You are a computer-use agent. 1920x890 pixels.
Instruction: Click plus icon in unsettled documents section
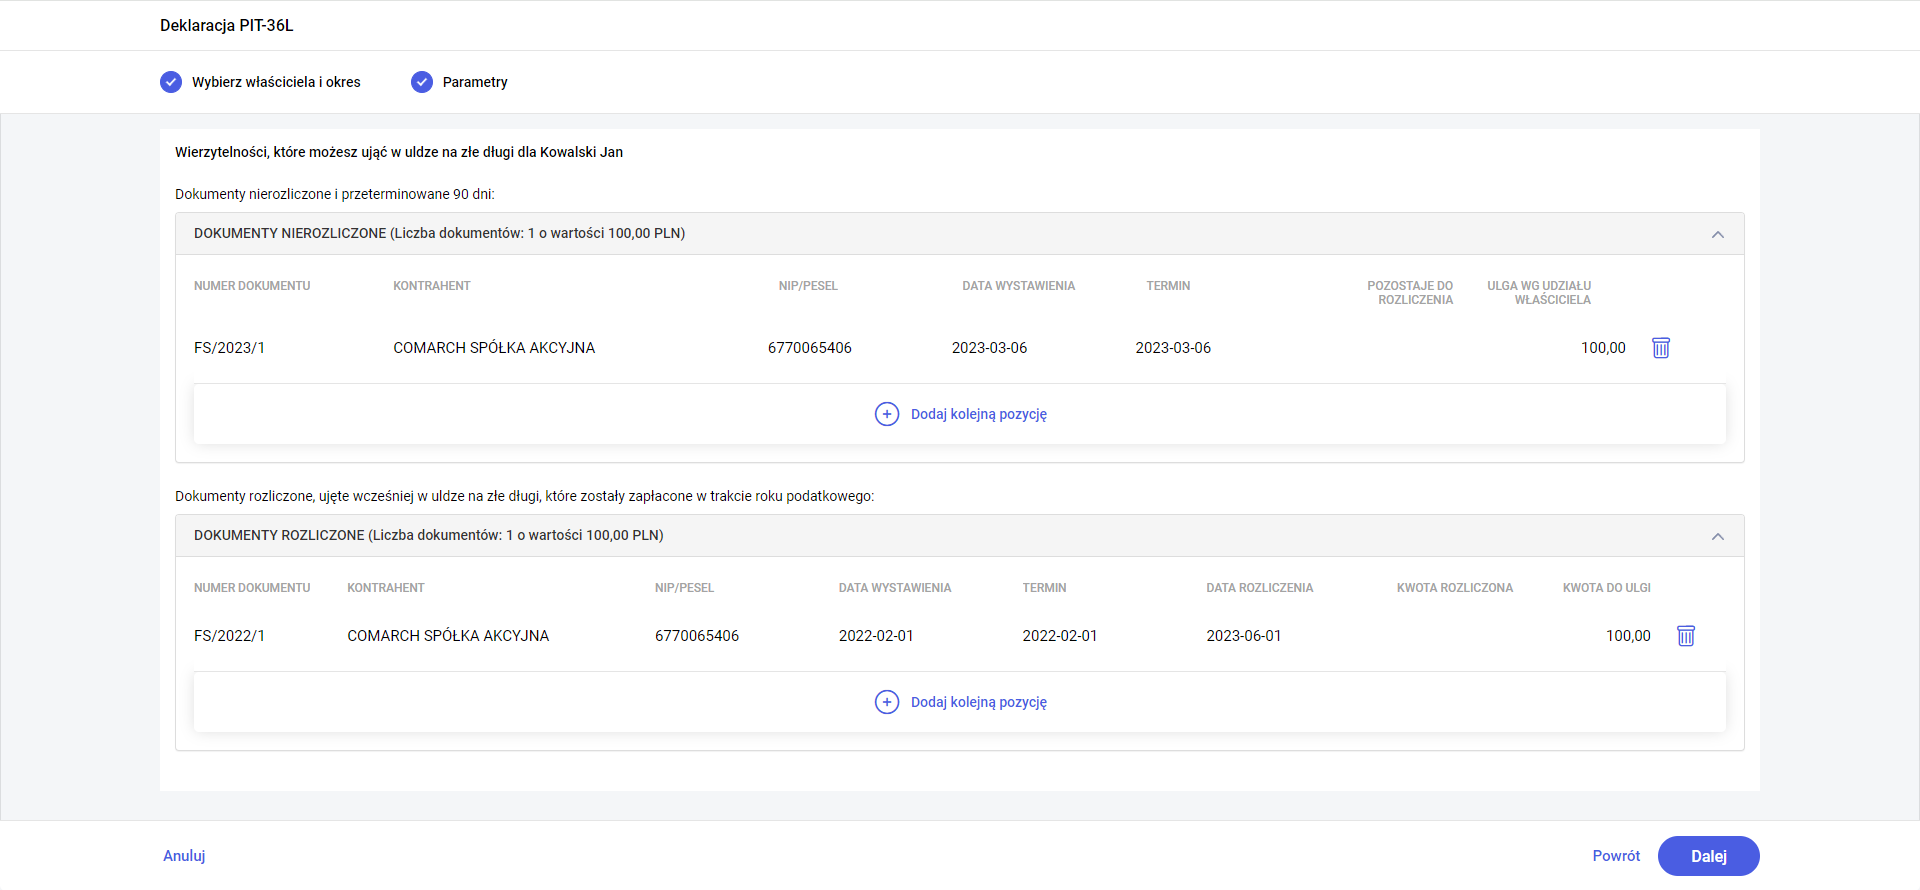point(886,414)
